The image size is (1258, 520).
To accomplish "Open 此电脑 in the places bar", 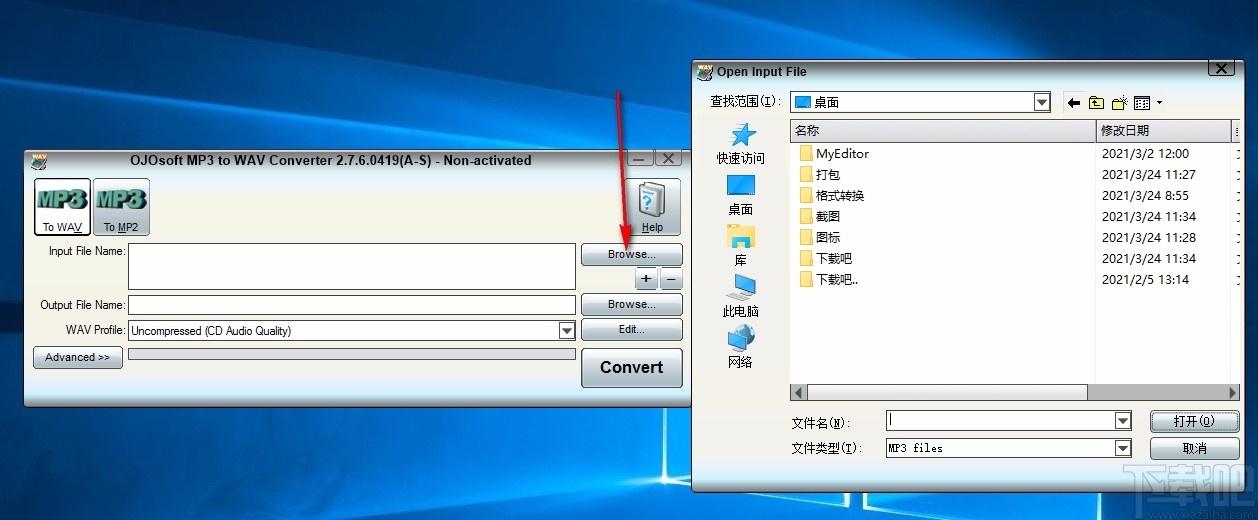I will [x=740, y=297].
